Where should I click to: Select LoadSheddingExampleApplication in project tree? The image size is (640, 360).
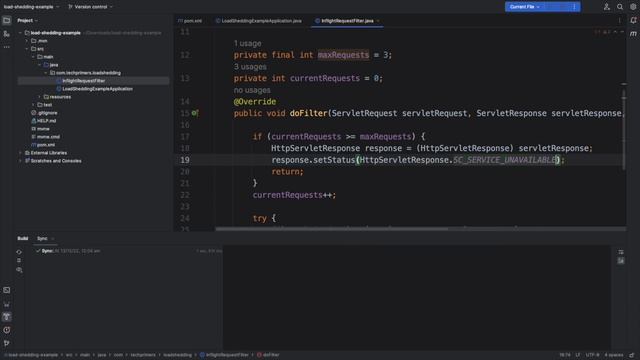click(x=94, y=89)
